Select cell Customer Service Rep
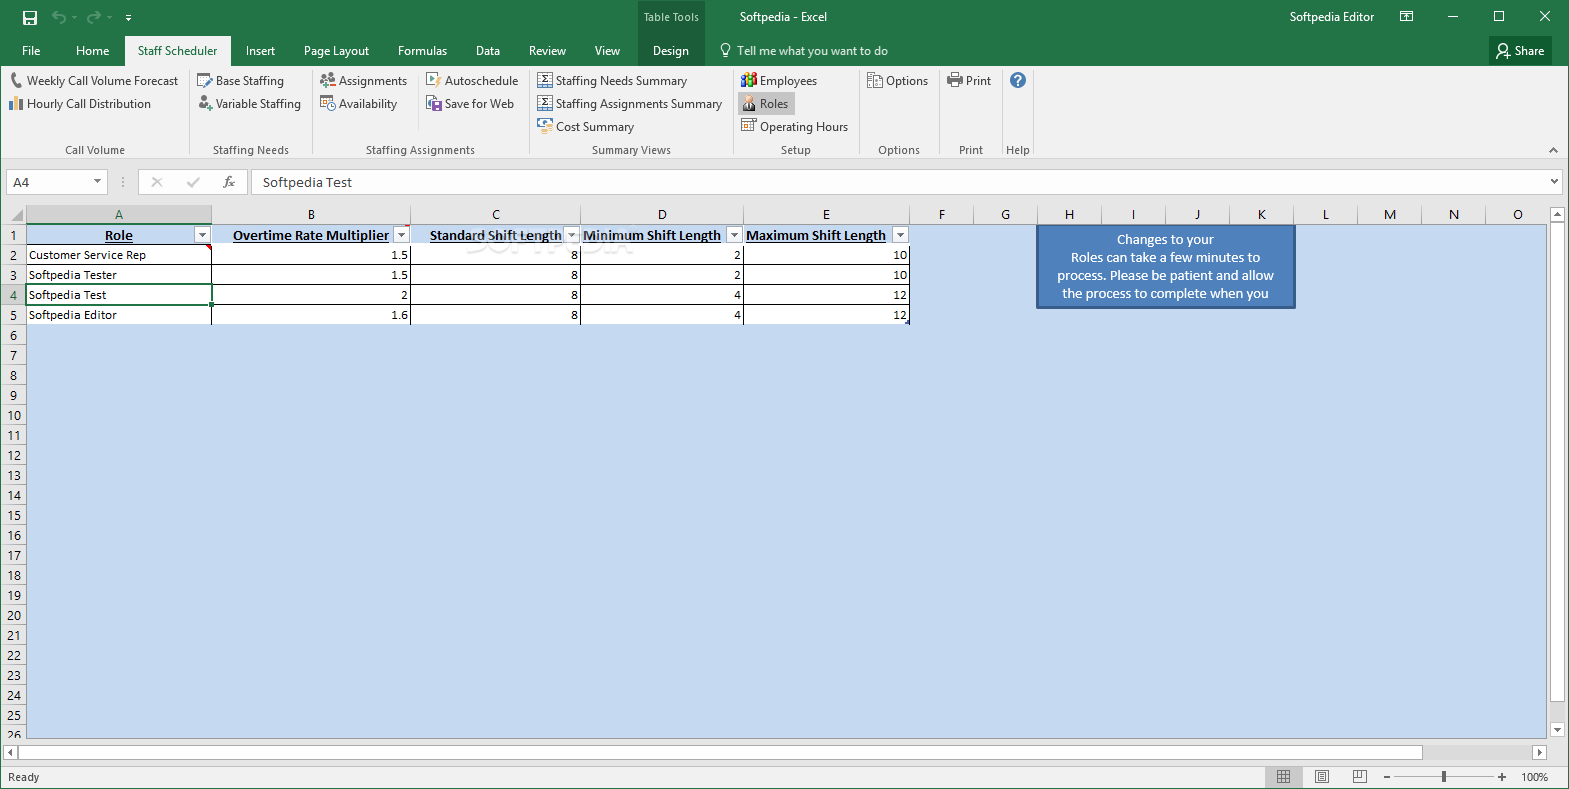 click(x=119, y=255)
